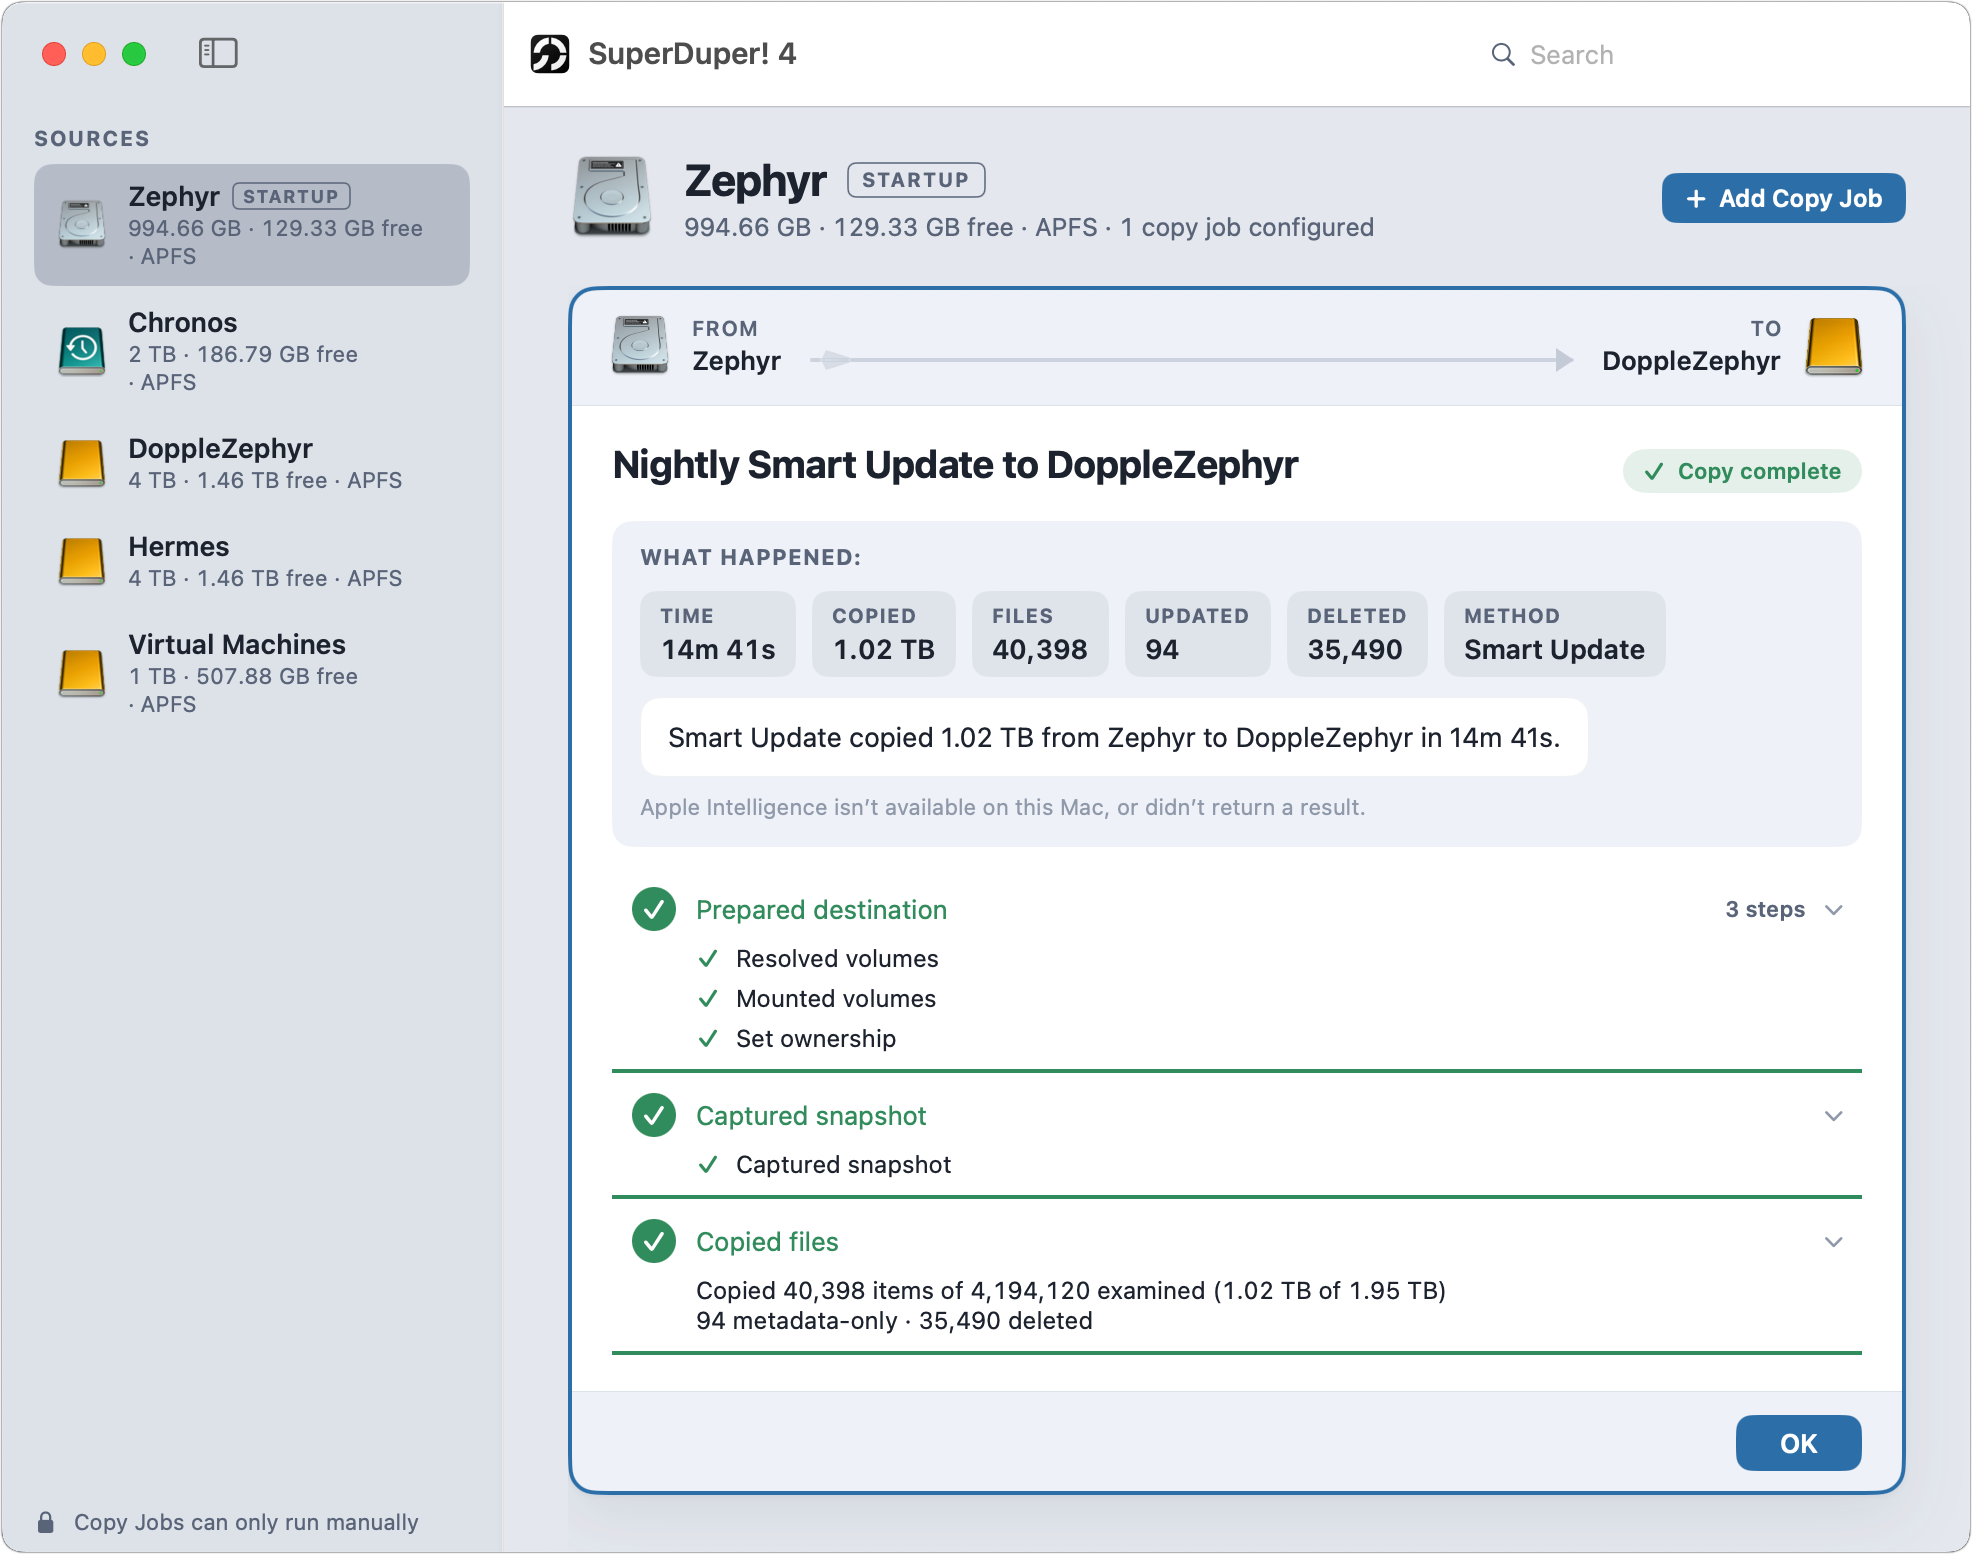Click Zephyr drive icon in the sidebar
1972x1554 pixels.
point(82,224)
